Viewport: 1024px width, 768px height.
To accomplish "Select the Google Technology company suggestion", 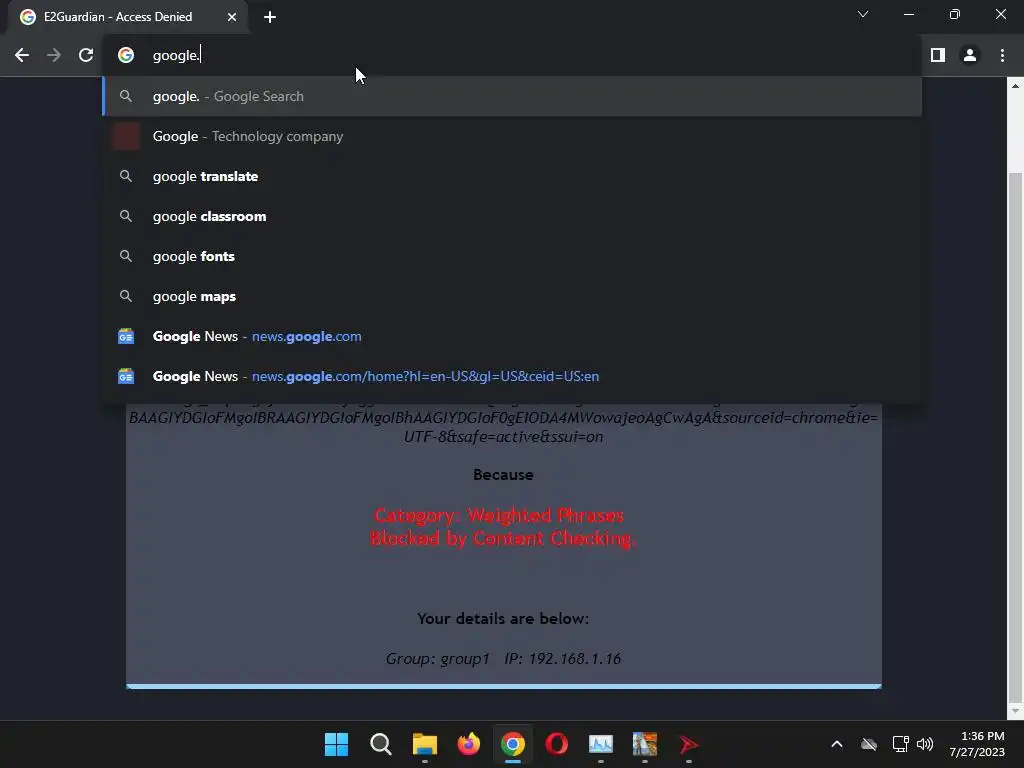I will click(512, 136).
